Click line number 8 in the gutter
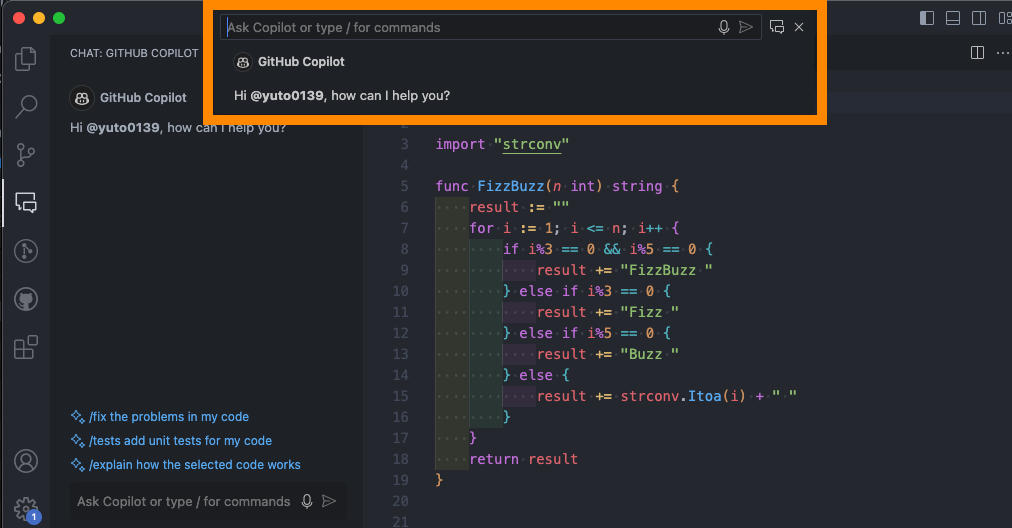Image resolution: width=1012 pixels, height=528 pixels. (404, 249)
